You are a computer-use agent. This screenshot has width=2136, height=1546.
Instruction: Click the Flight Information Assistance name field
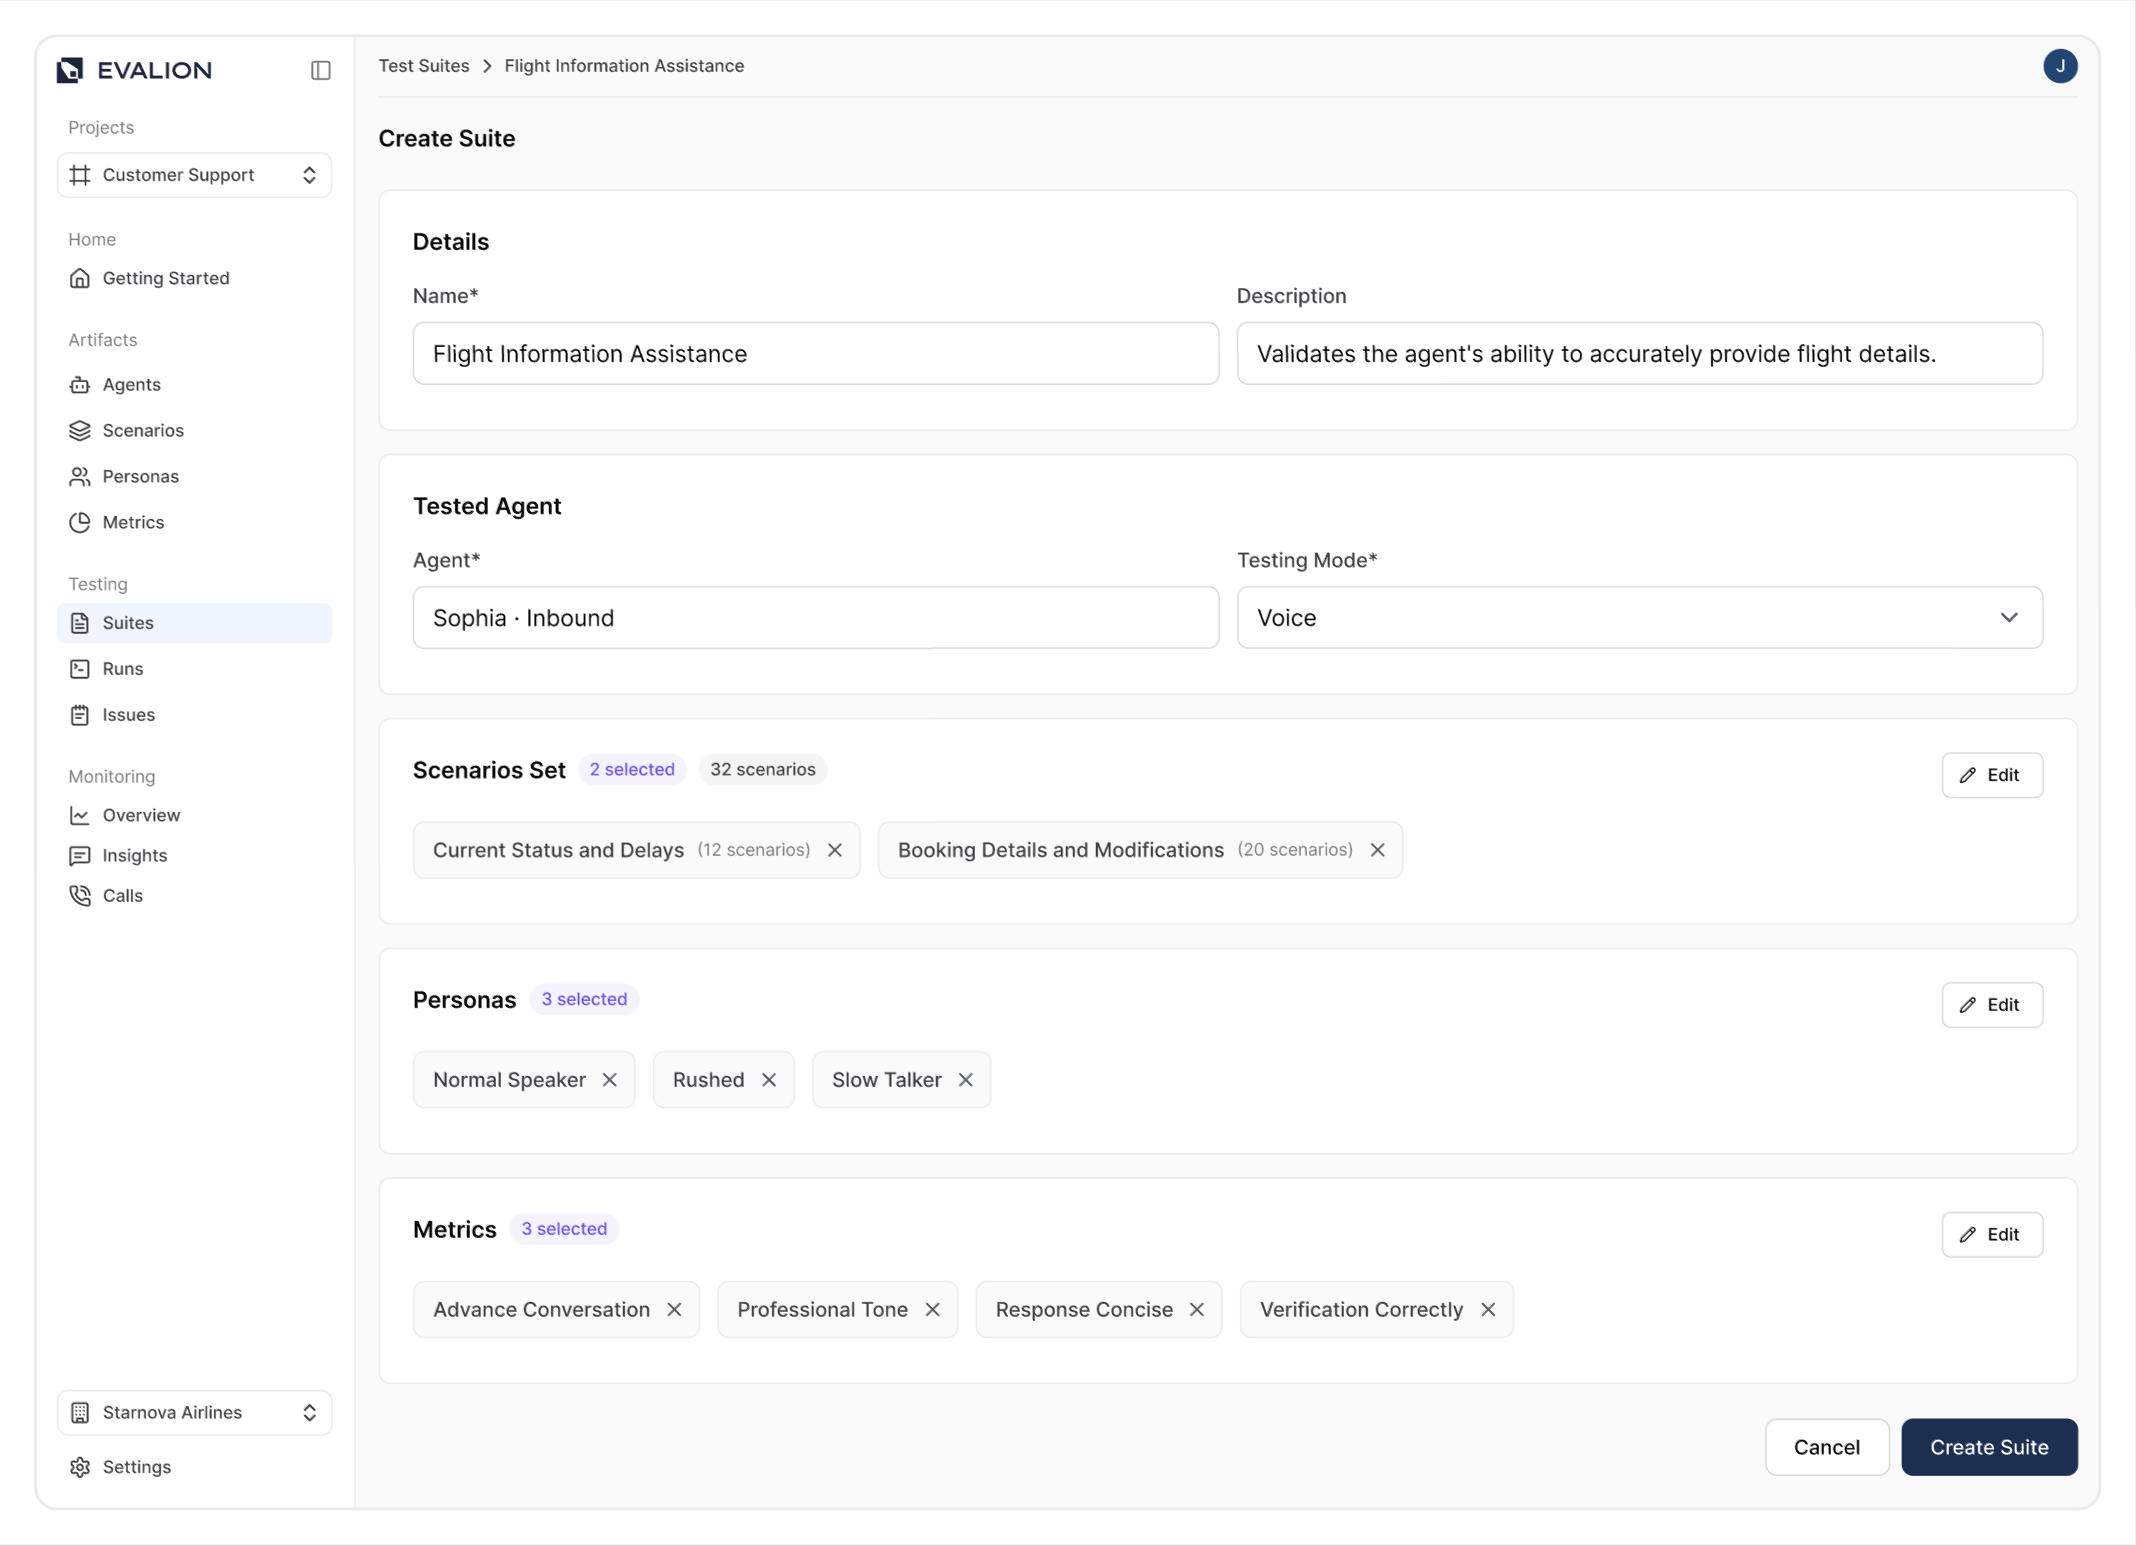pos(815,353)
